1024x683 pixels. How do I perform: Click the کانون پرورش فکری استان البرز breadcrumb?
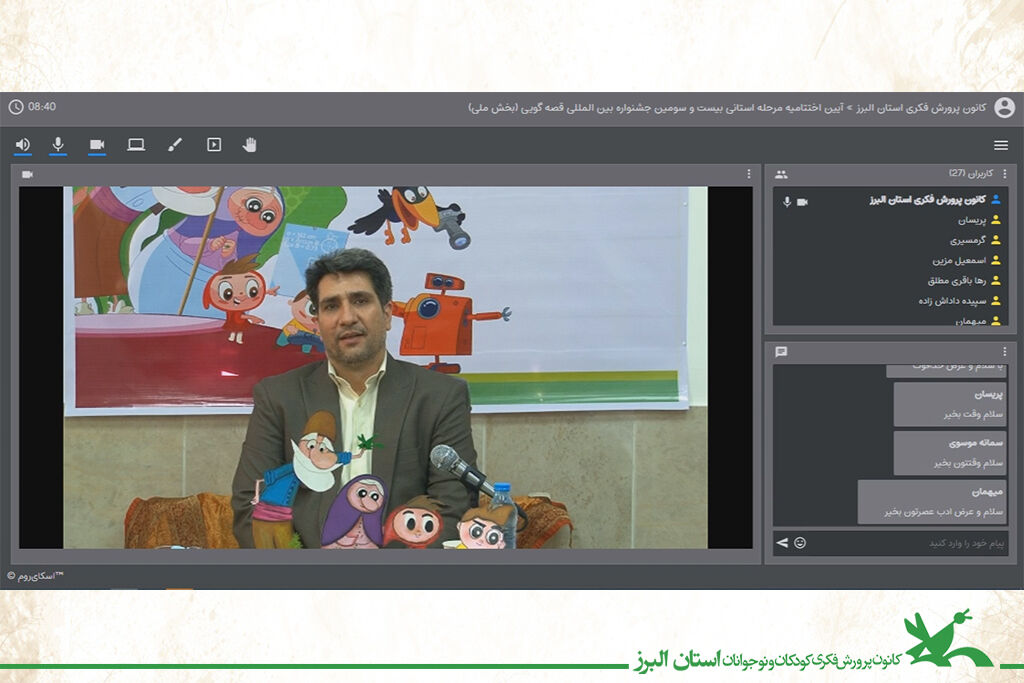coord(921,108)
